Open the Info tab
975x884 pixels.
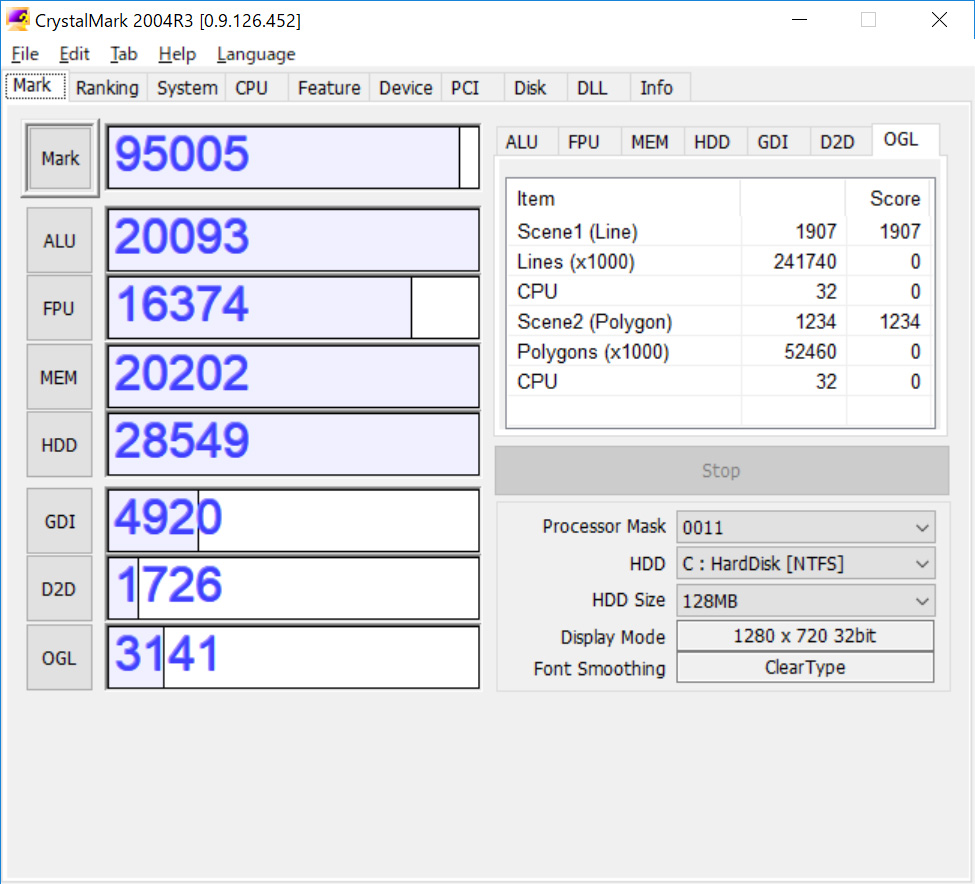(658, 88)
